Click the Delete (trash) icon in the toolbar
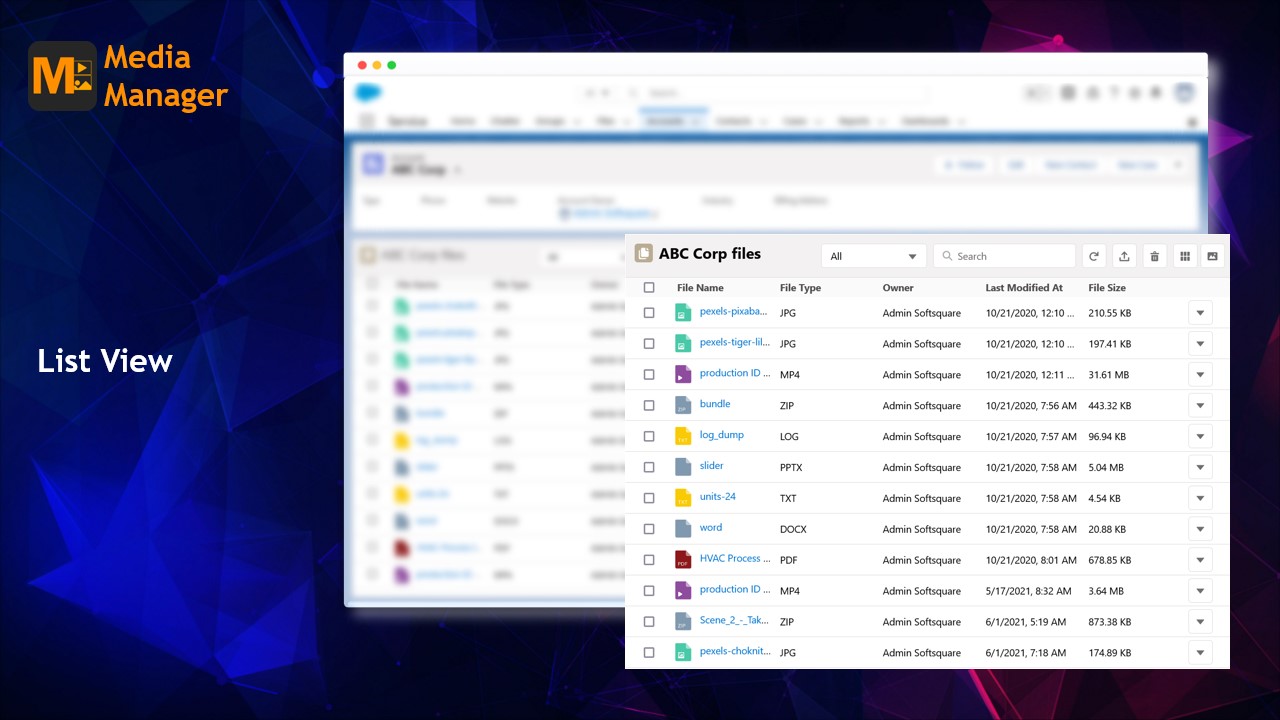This screenshot has width=1280, height=720. (x=1155, y=256)
